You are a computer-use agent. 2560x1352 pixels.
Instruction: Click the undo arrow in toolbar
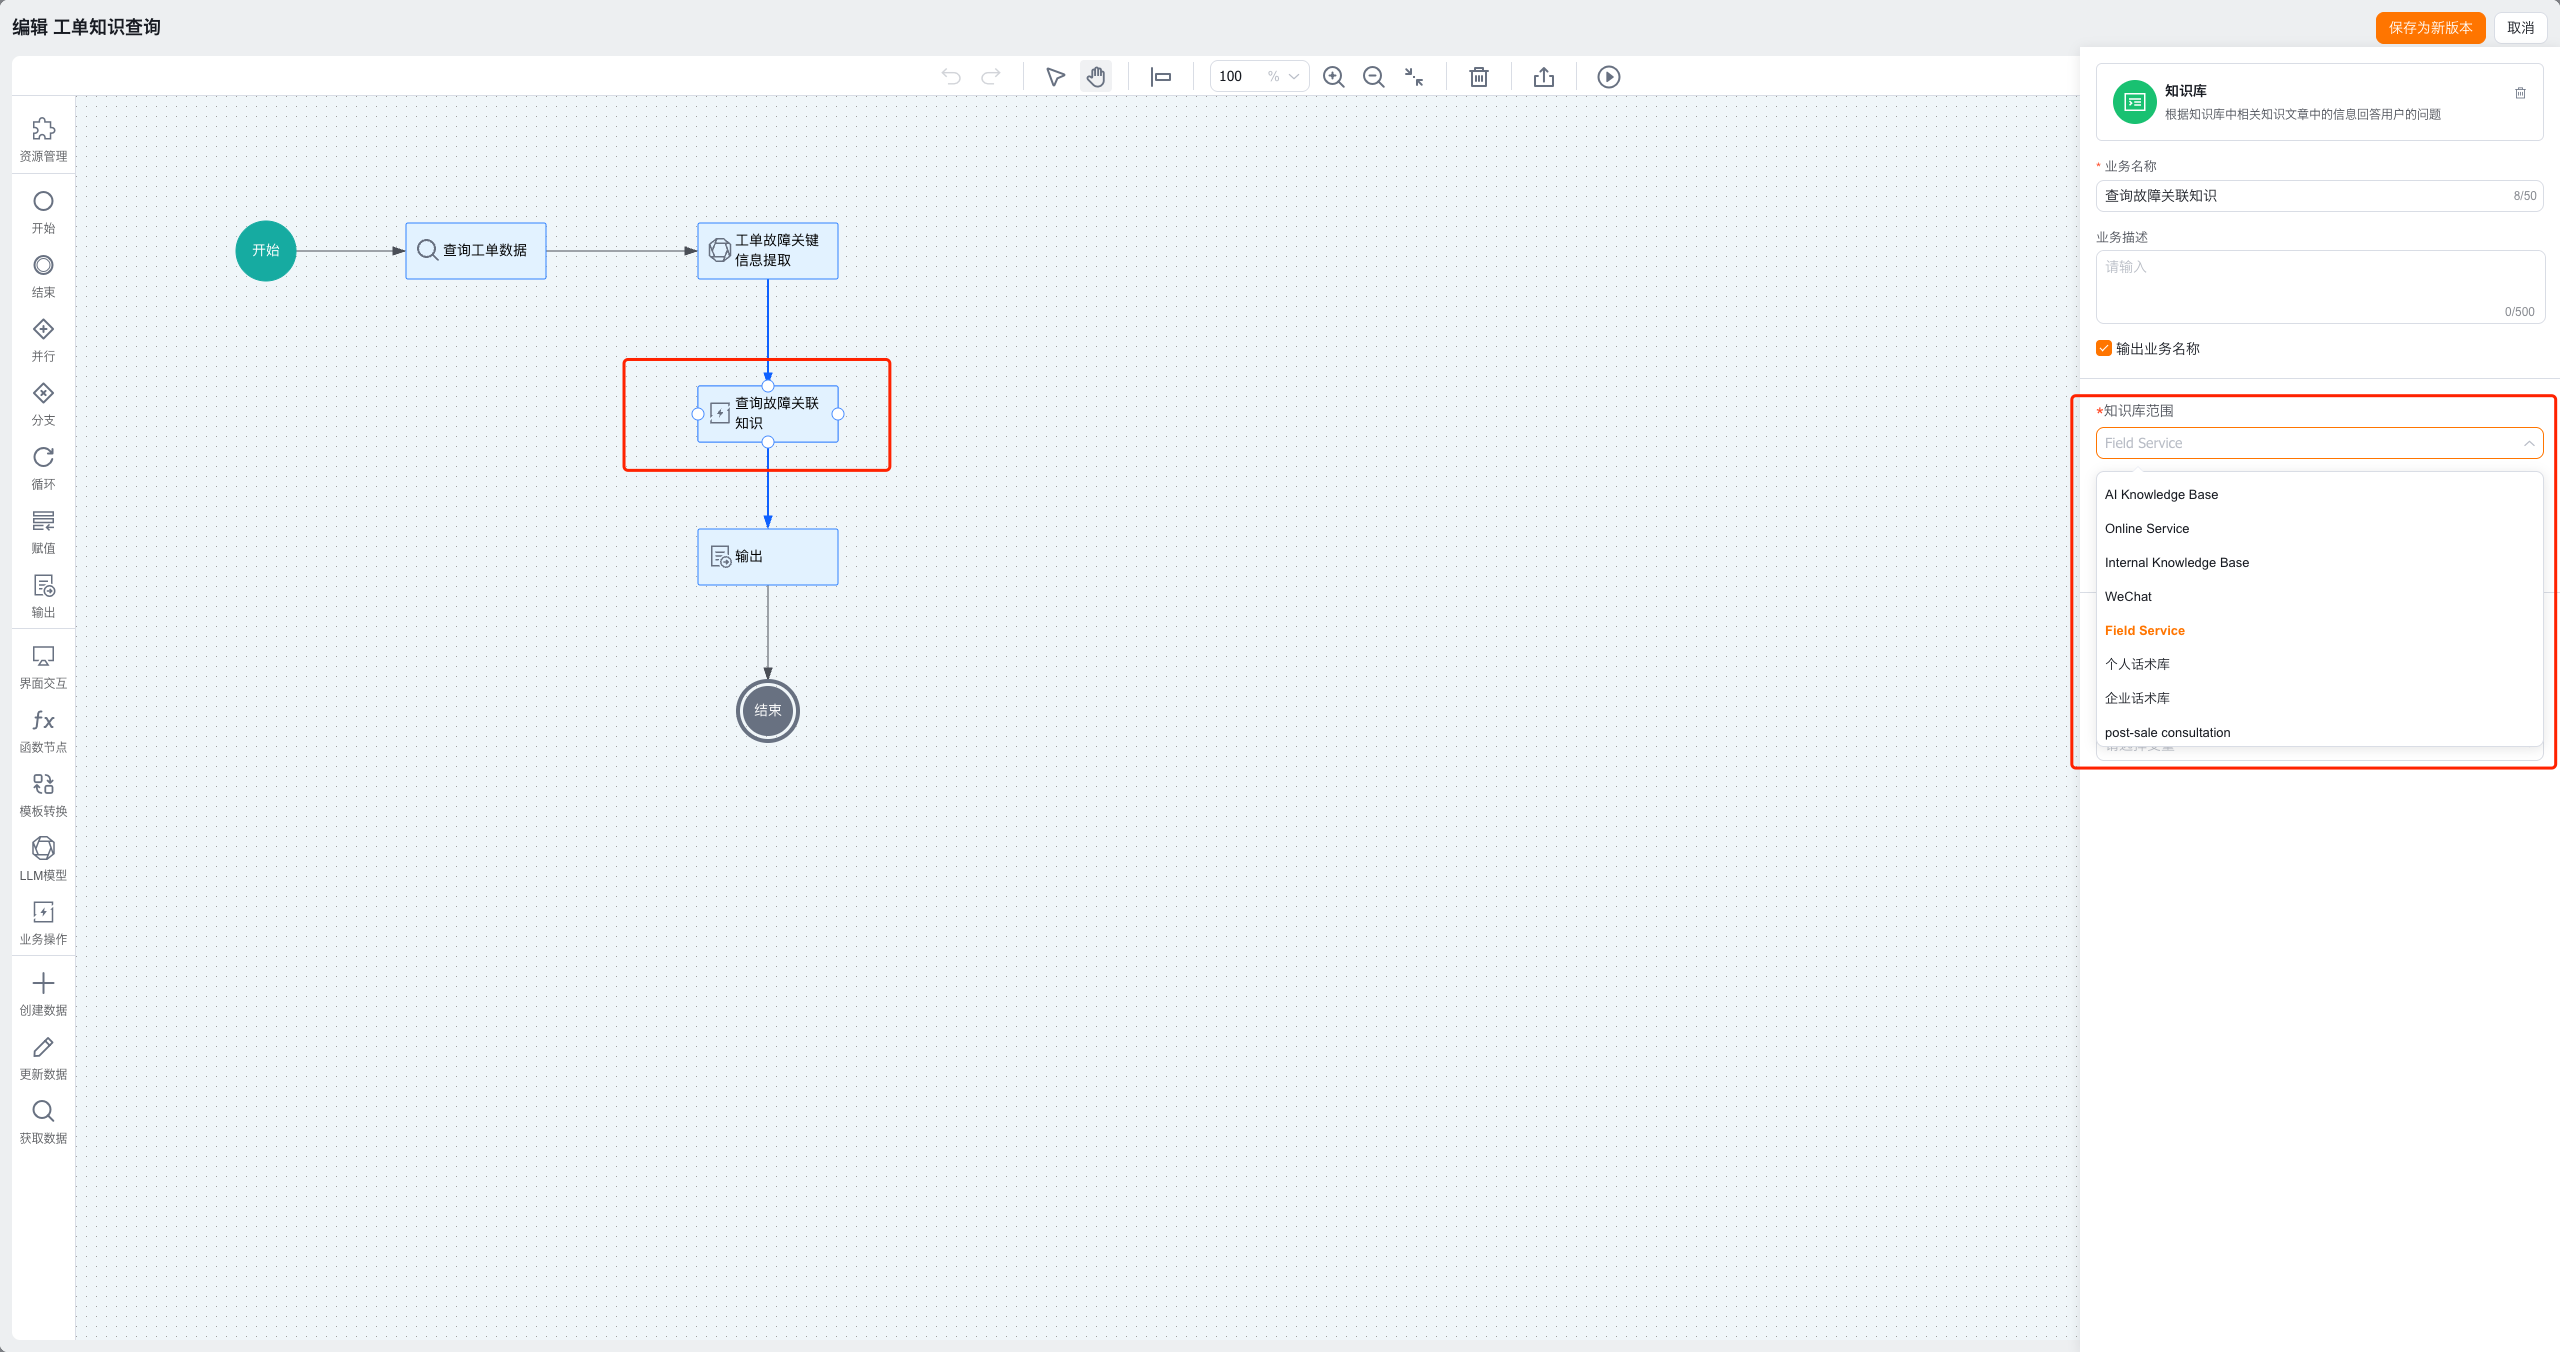click(951, 77)
